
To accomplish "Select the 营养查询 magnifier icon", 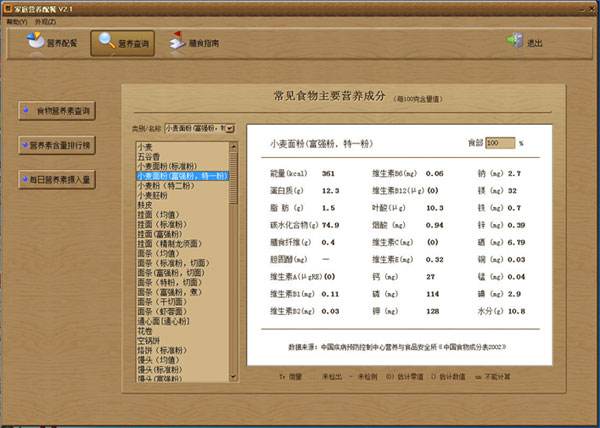I will coord(120,43).
